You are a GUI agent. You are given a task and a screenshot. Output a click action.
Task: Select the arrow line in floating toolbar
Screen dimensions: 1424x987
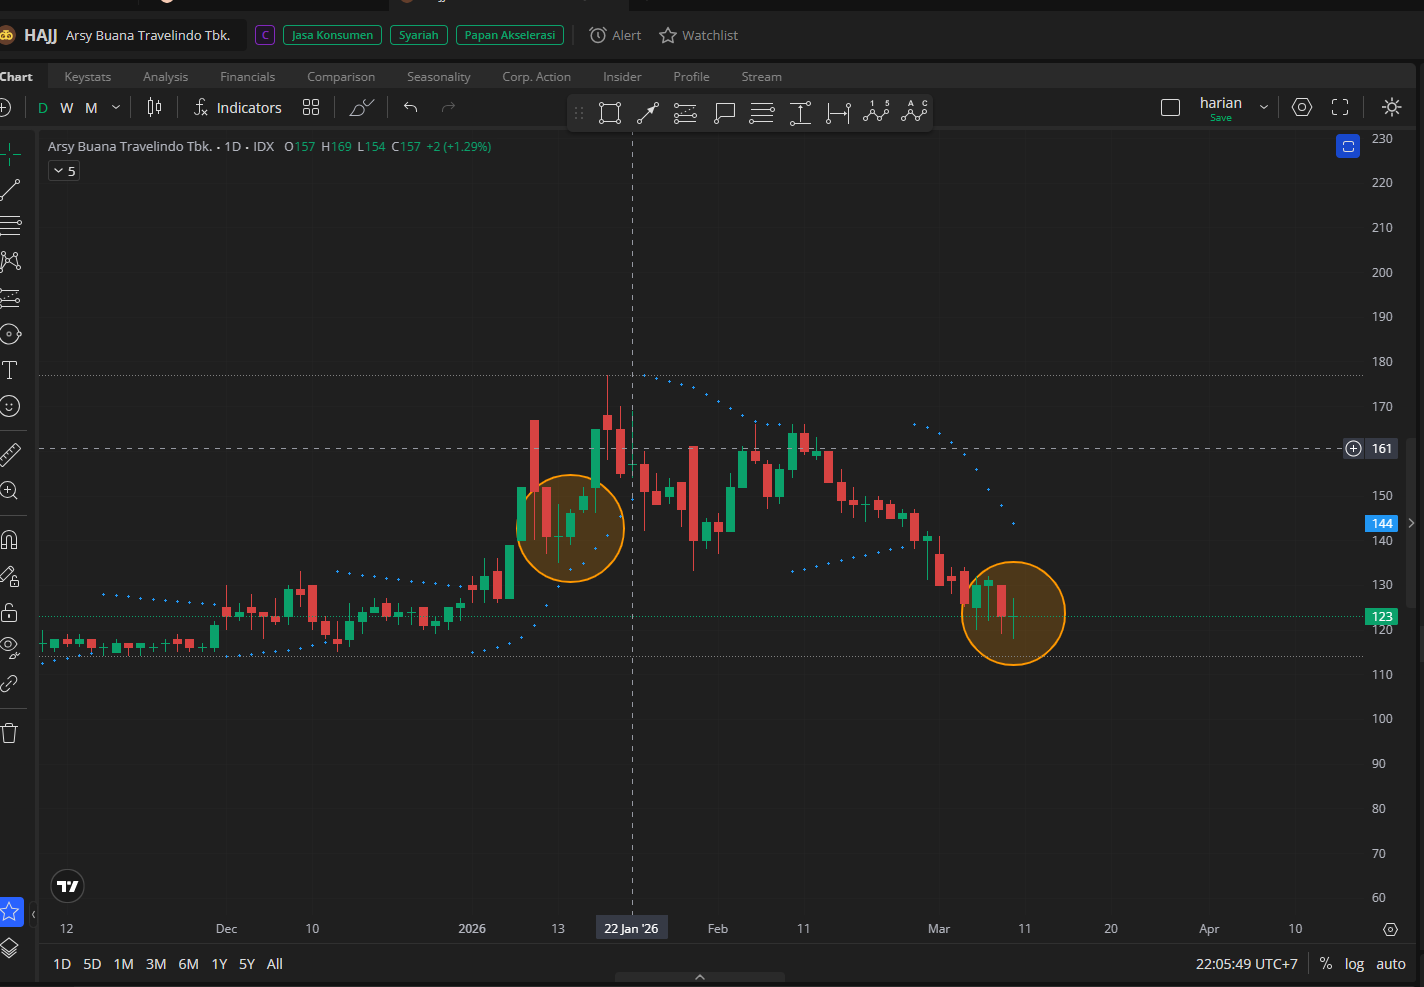pos(647,113)
